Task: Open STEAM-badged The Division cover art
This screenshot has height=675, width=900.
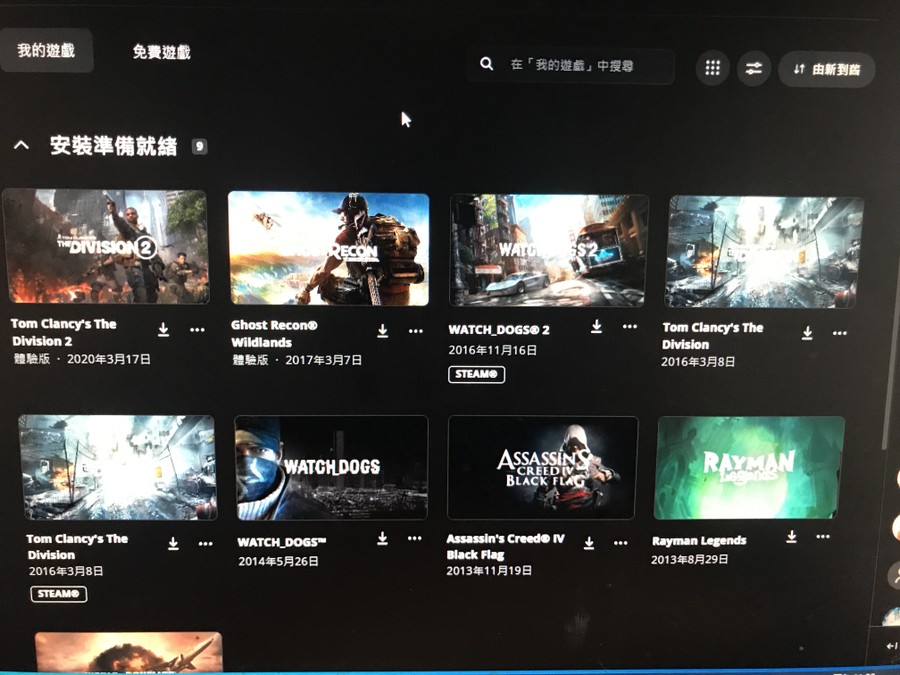Action: click(118, 467)
